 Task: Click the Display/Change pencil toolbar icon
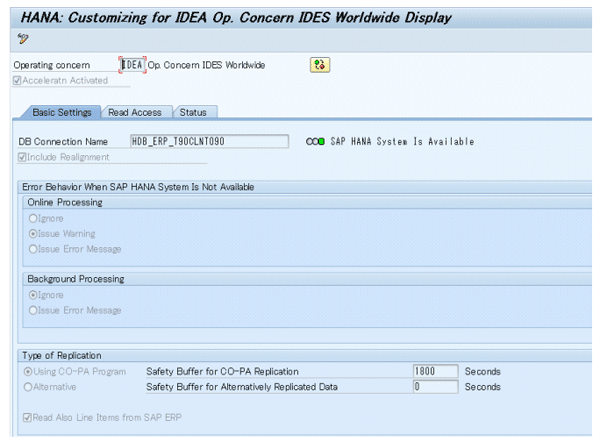(23, 39)
